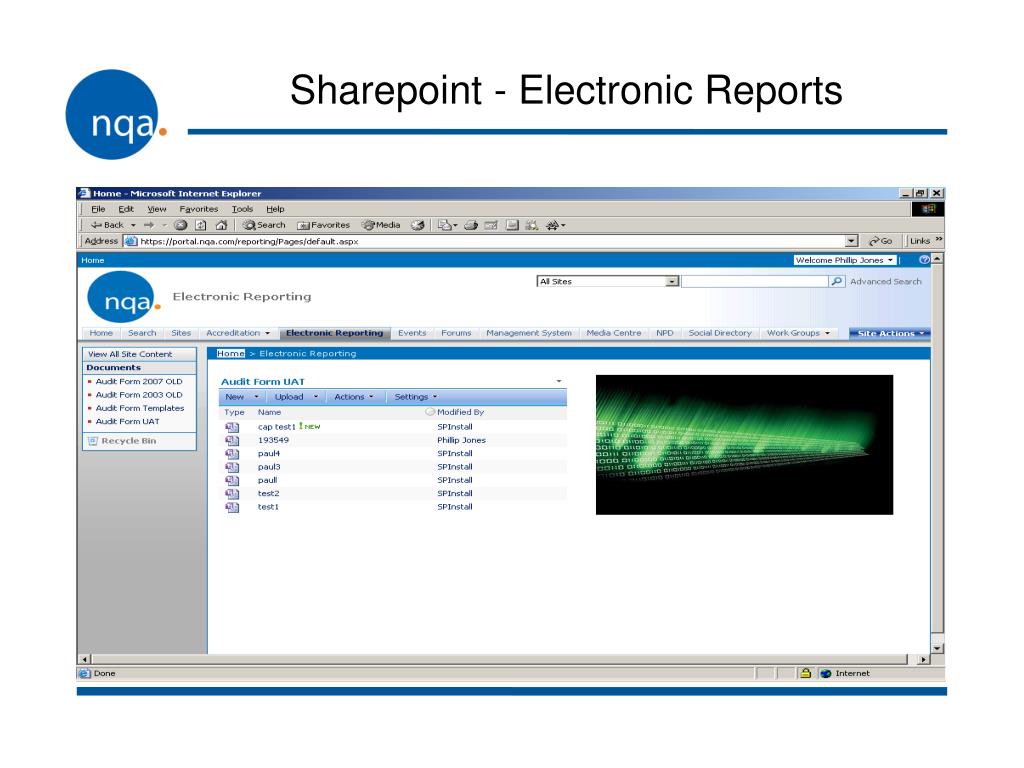The image size is (1024, 768).
Task: Open Audit Form 2007 OLD library
Action: click(139, 381)
